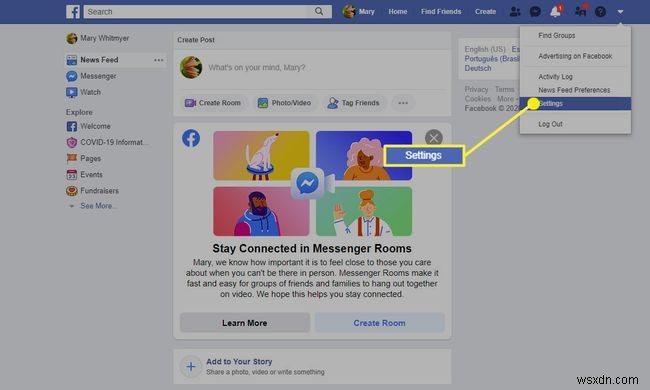
Task: Choose Log Out from the dropdown
Action: (551, 124)
